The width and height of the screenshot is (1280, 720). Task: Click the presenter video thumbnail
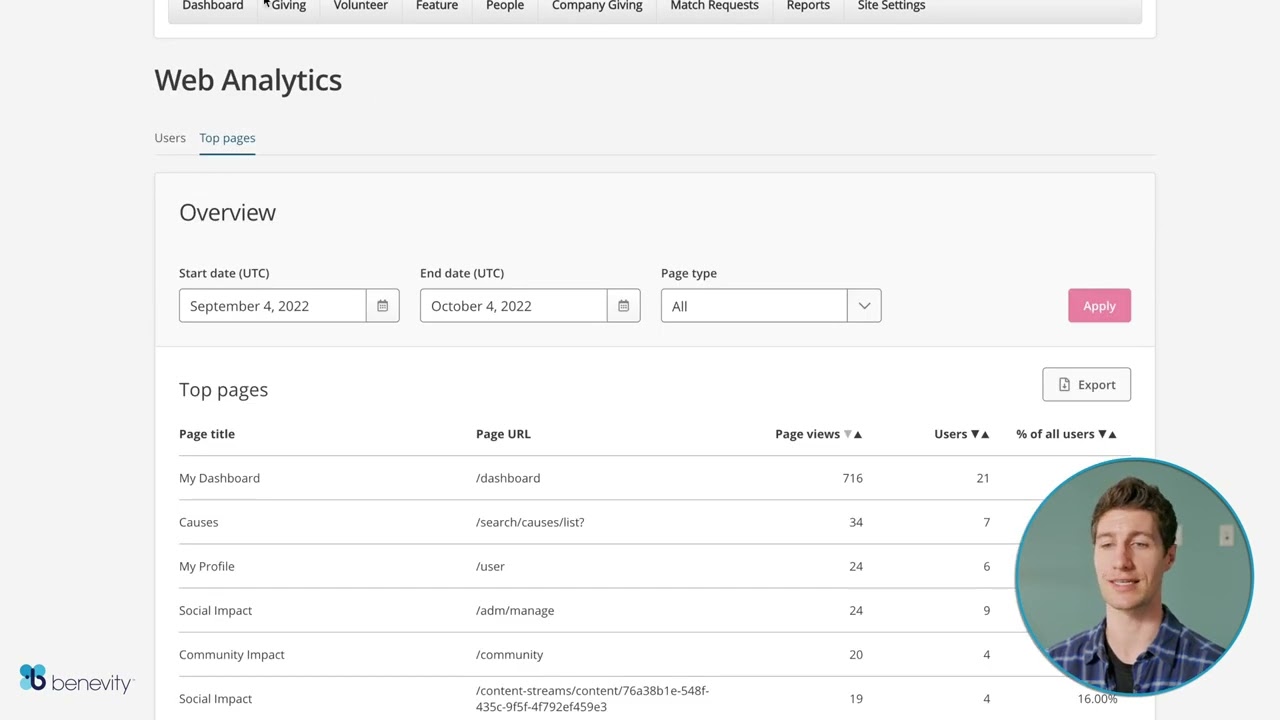[1134, 577]
